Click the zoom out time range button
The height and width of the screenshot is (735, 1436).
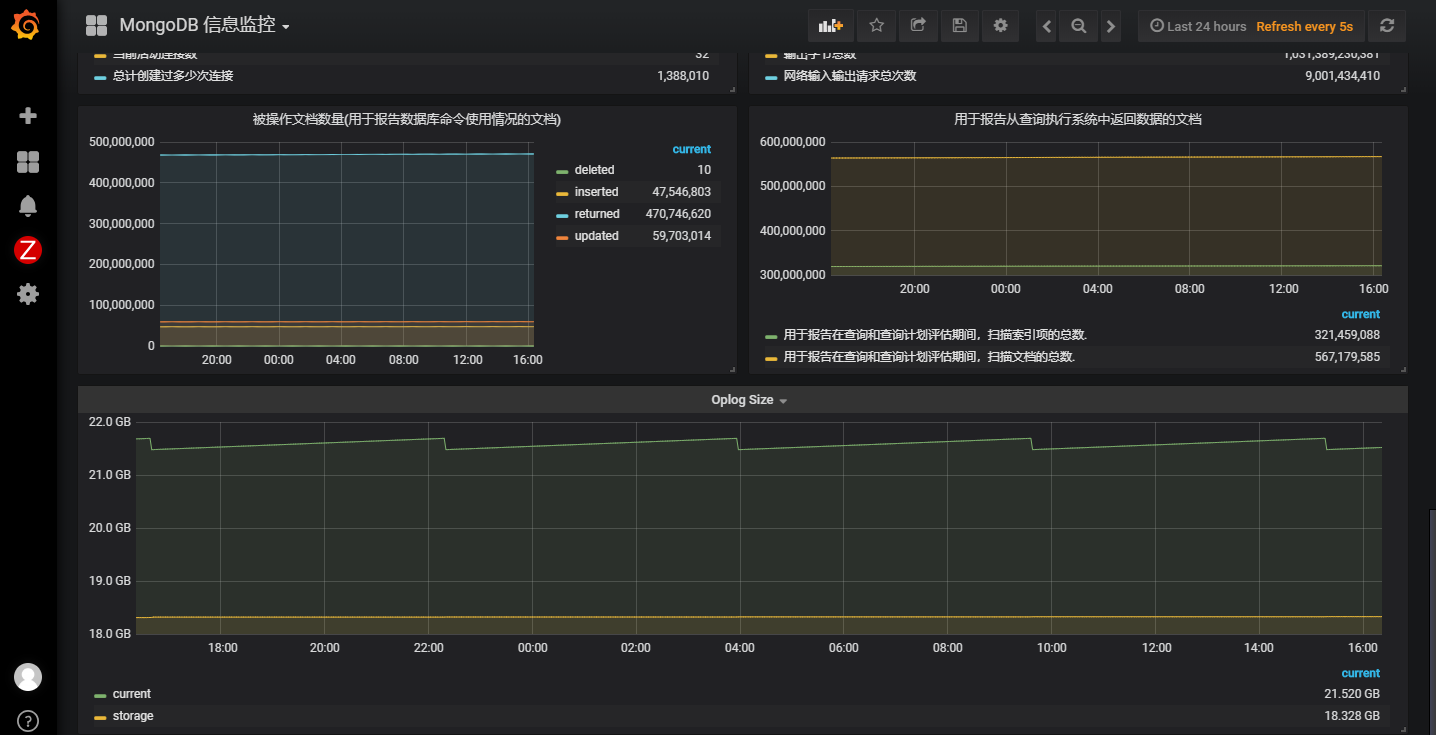tap(1078, 27)
